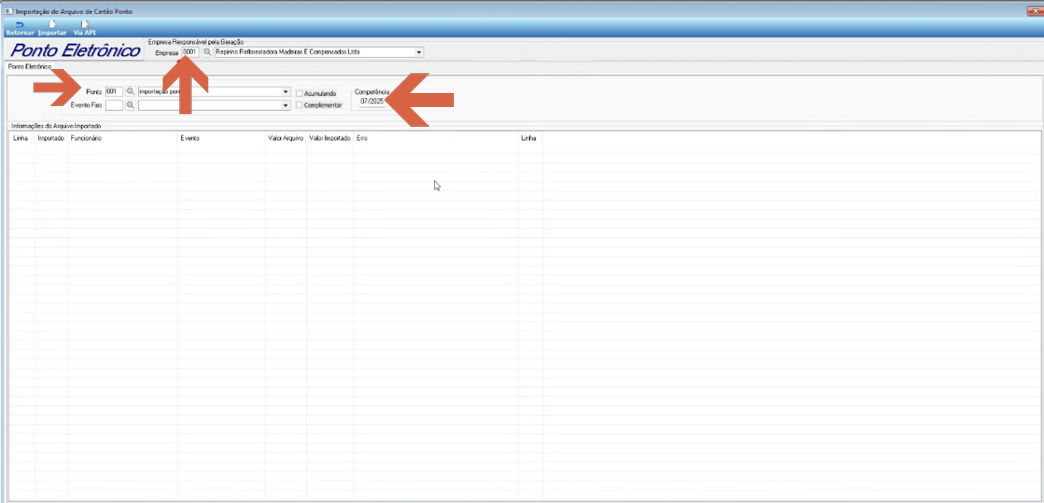Click the Via API toolbar button

click(85, 28)
